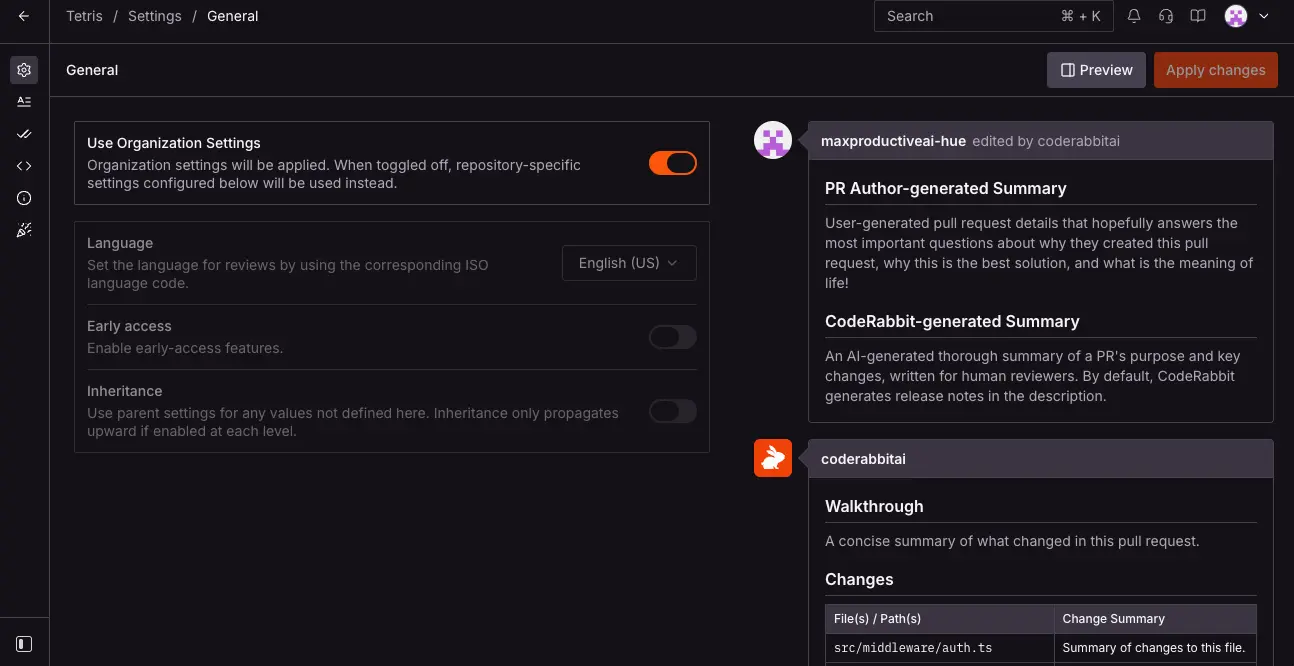Open the account chevron next to avatar

(x=1263, y=16)
